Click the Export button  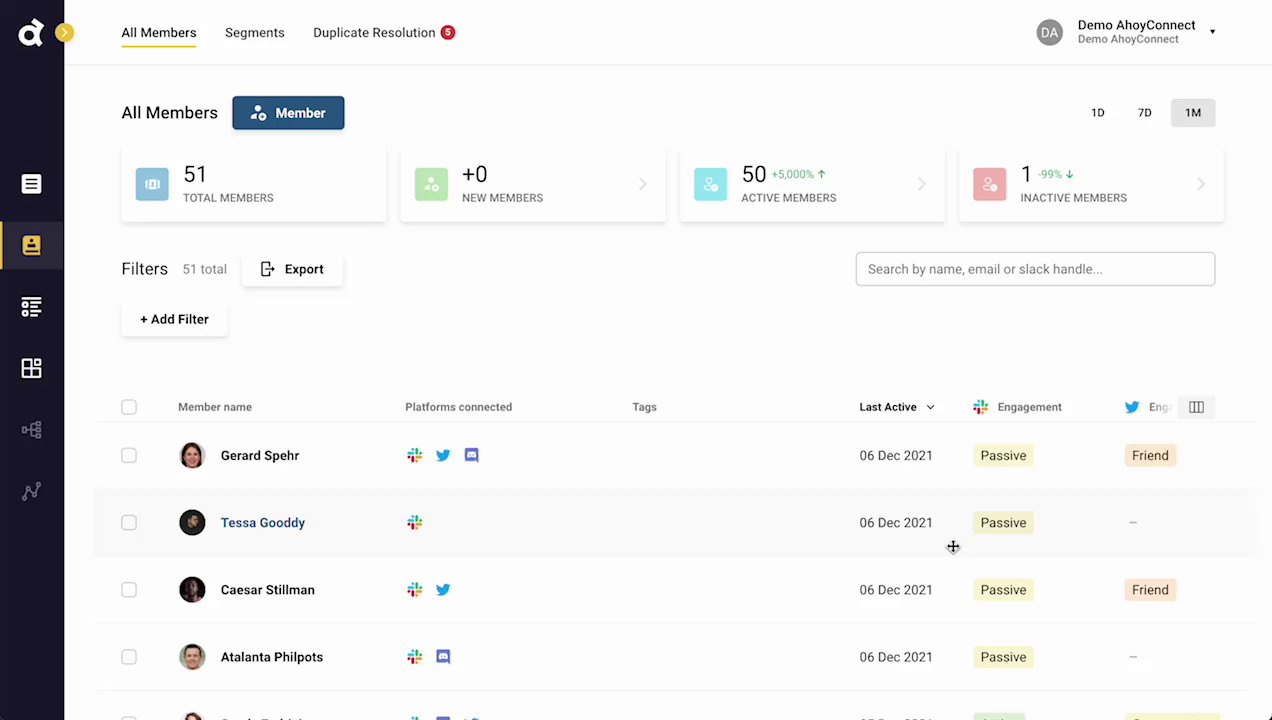pos(292,269)
